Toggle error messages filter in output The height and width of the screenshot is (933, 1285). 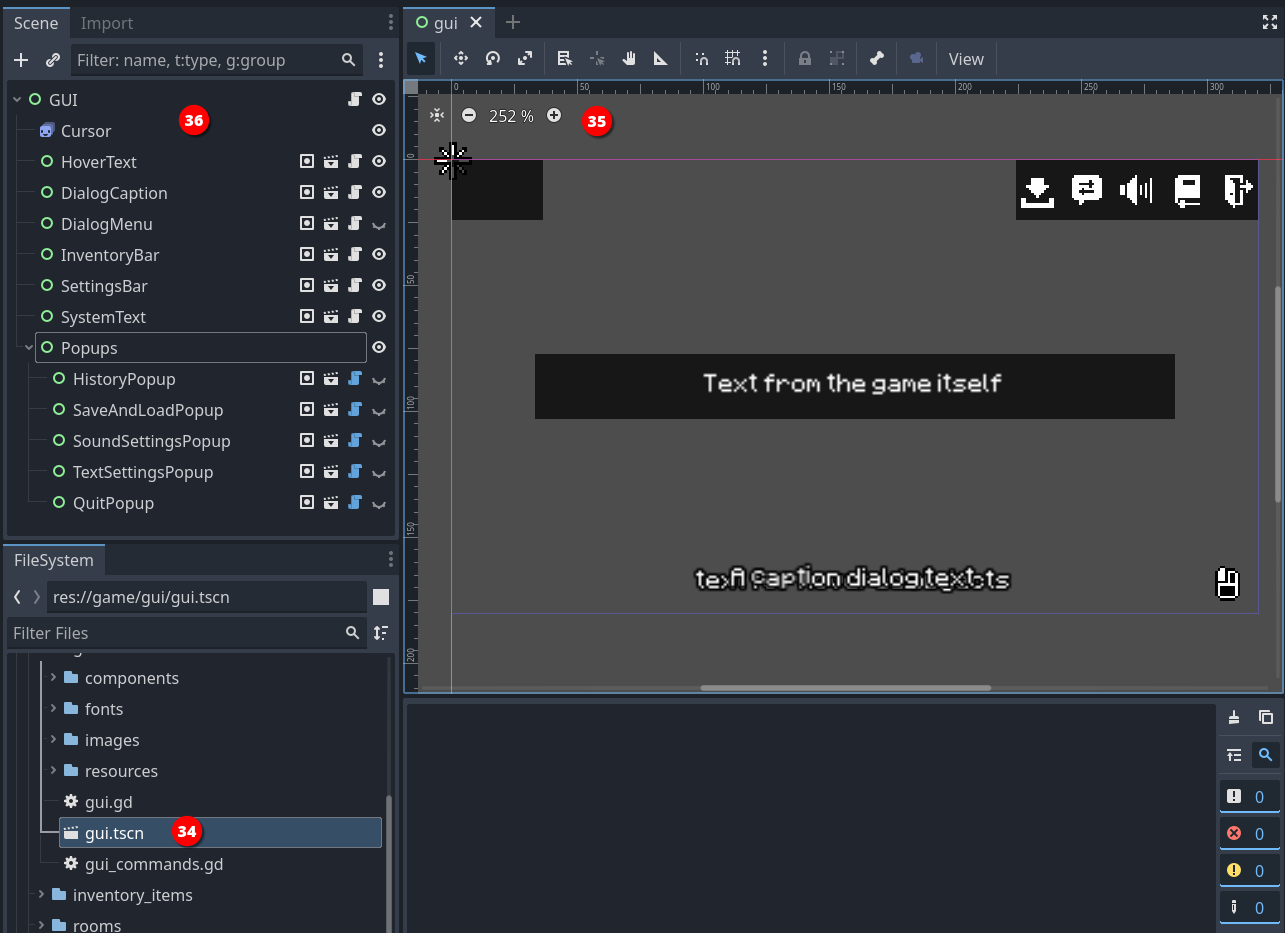[1250, 833]
